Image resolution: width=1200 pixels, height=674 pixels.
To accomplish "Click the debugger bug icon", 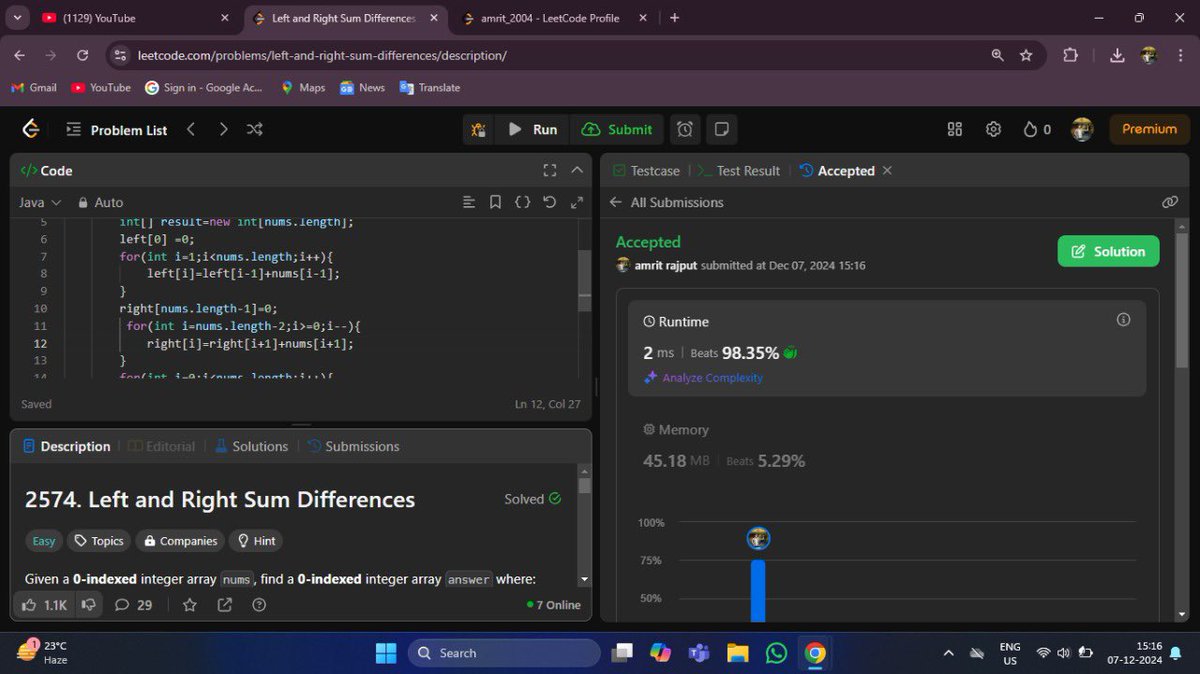I will pyautogui.click(x=479, y=129).
